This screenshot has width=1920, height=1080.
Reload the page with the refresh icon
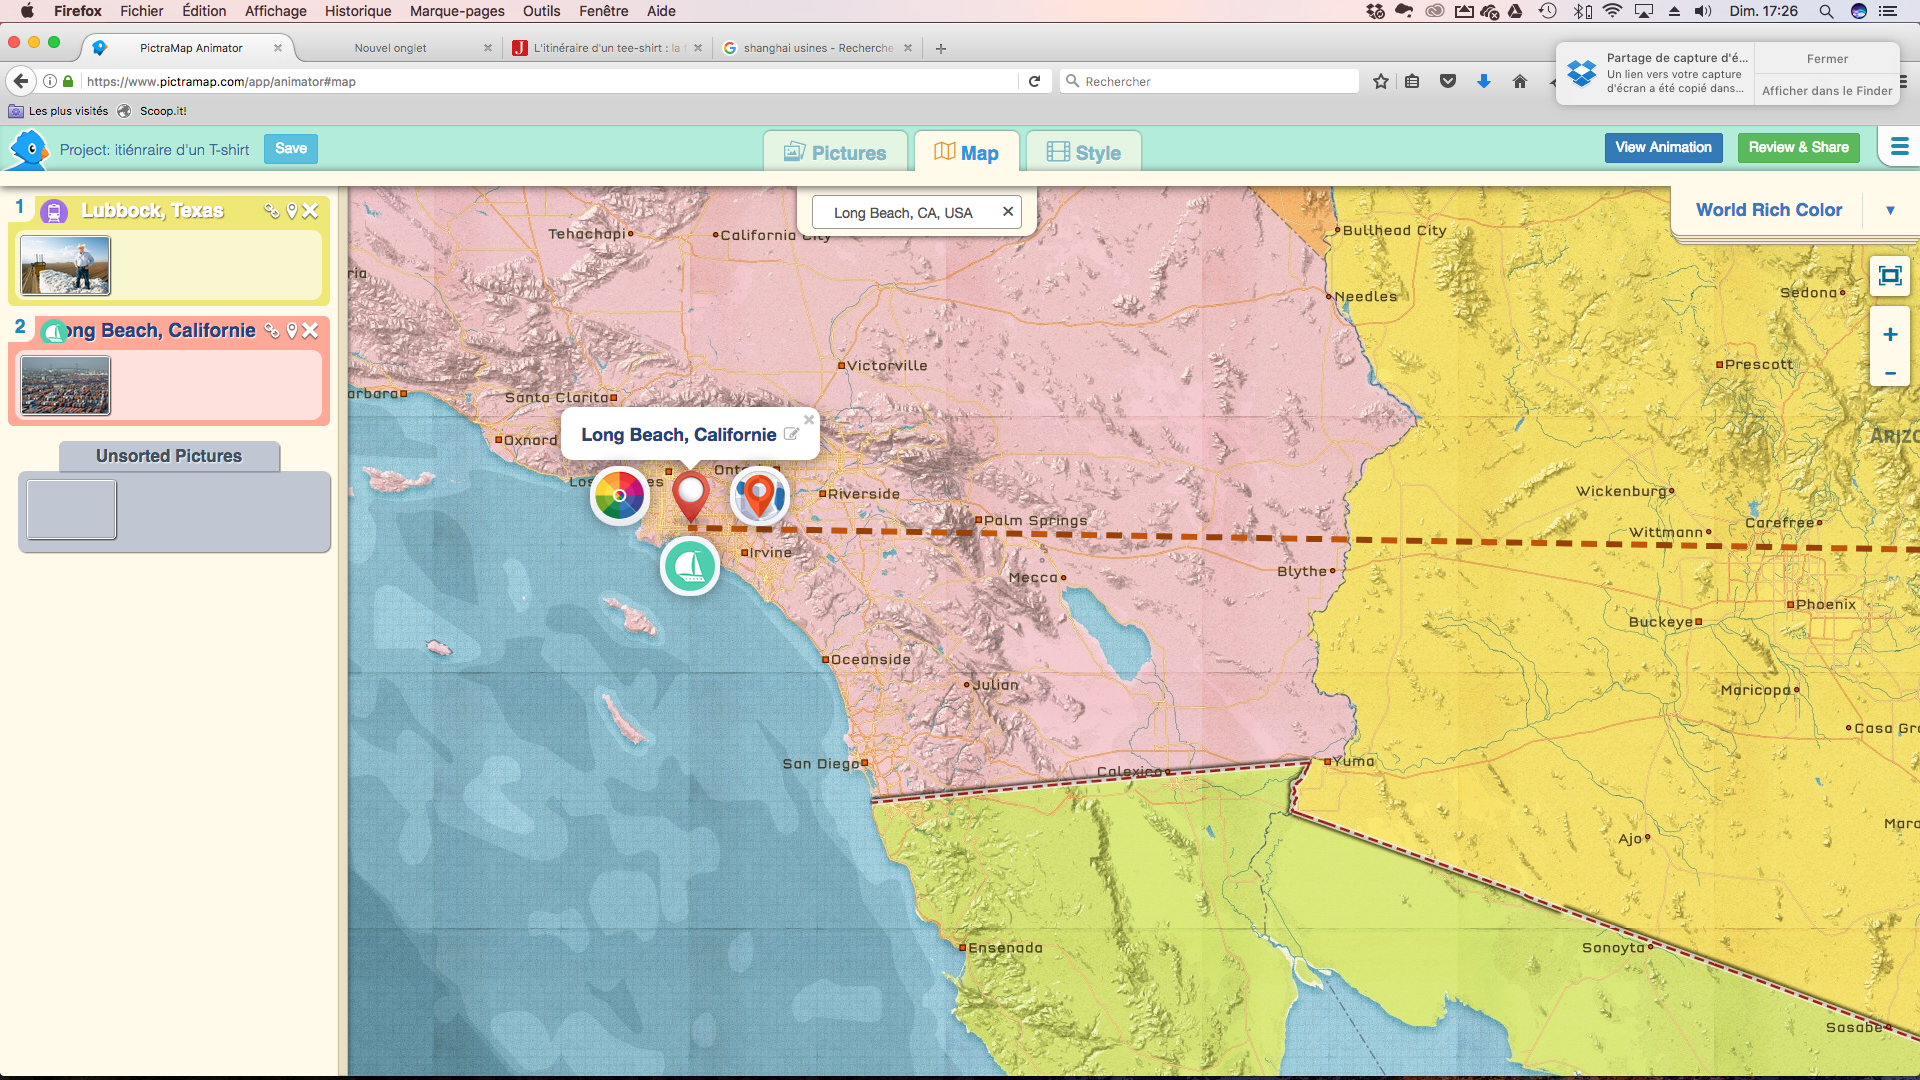(x=1035, y=81)
